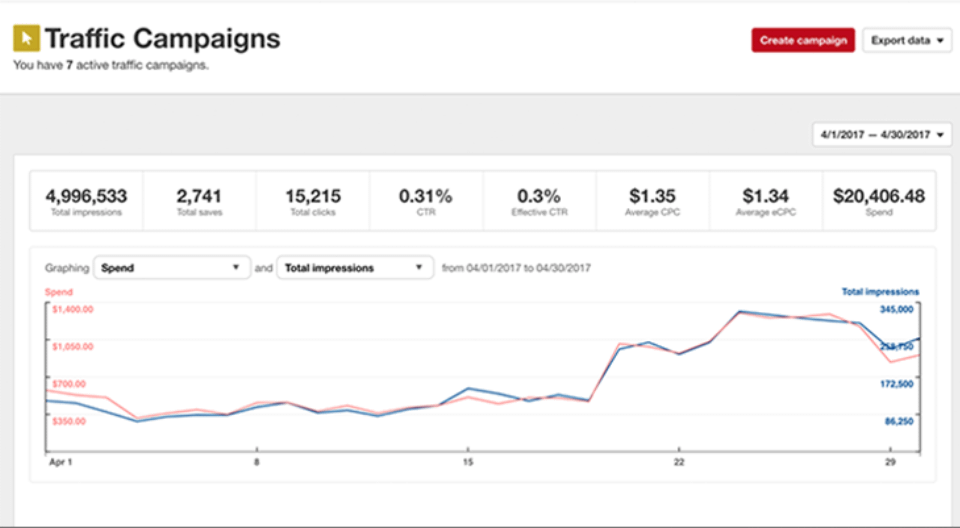Select the Effective CTR metric tile
The height and width of the screenshot is (528, 960).
click(x=539, y=201)
